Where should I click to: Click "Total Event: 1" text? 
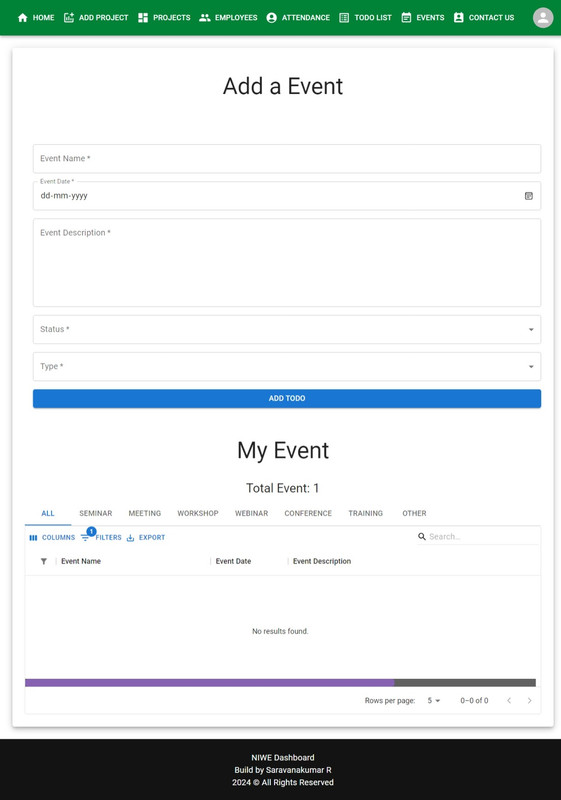coord(283,488)
